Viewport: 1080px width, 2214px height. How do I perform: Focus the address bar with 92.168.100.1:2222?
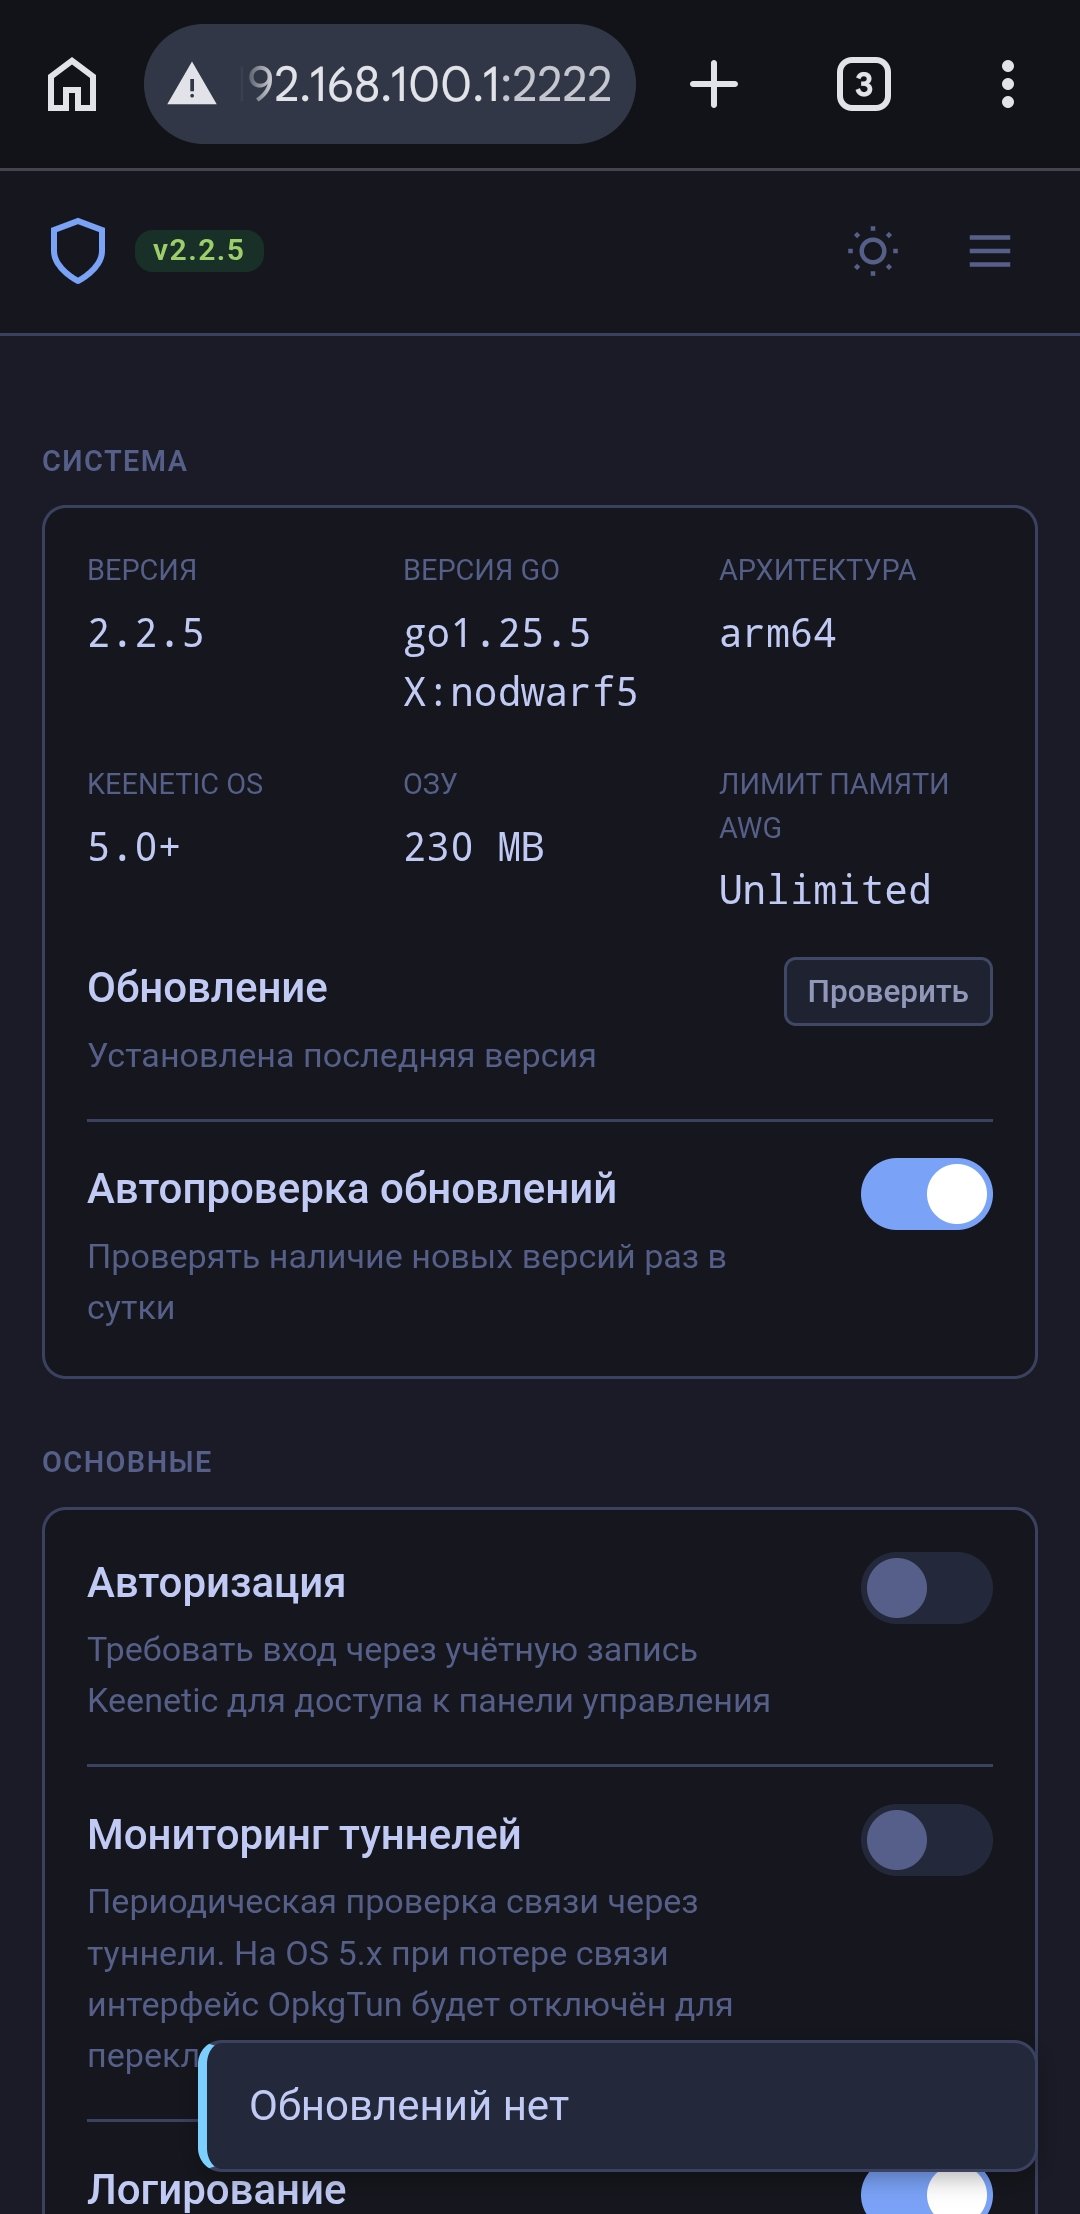click(430, 84)
